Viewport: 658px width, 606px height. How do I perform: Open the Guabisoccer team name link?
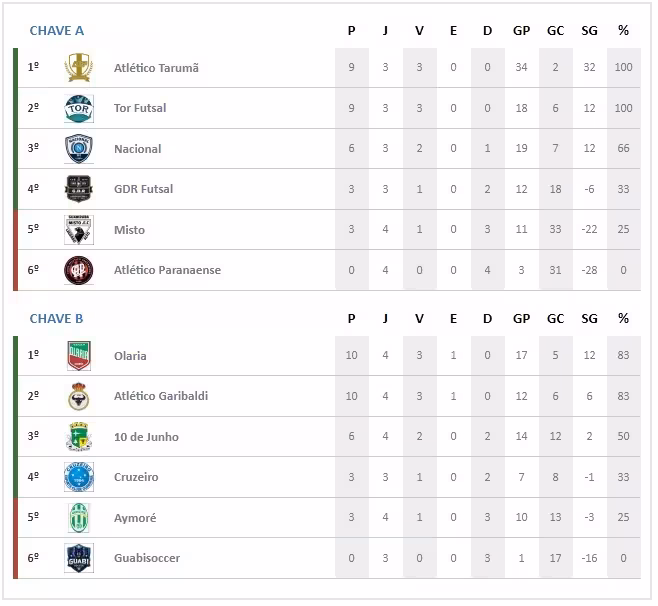pyautogui.click(x=147, y=558)
